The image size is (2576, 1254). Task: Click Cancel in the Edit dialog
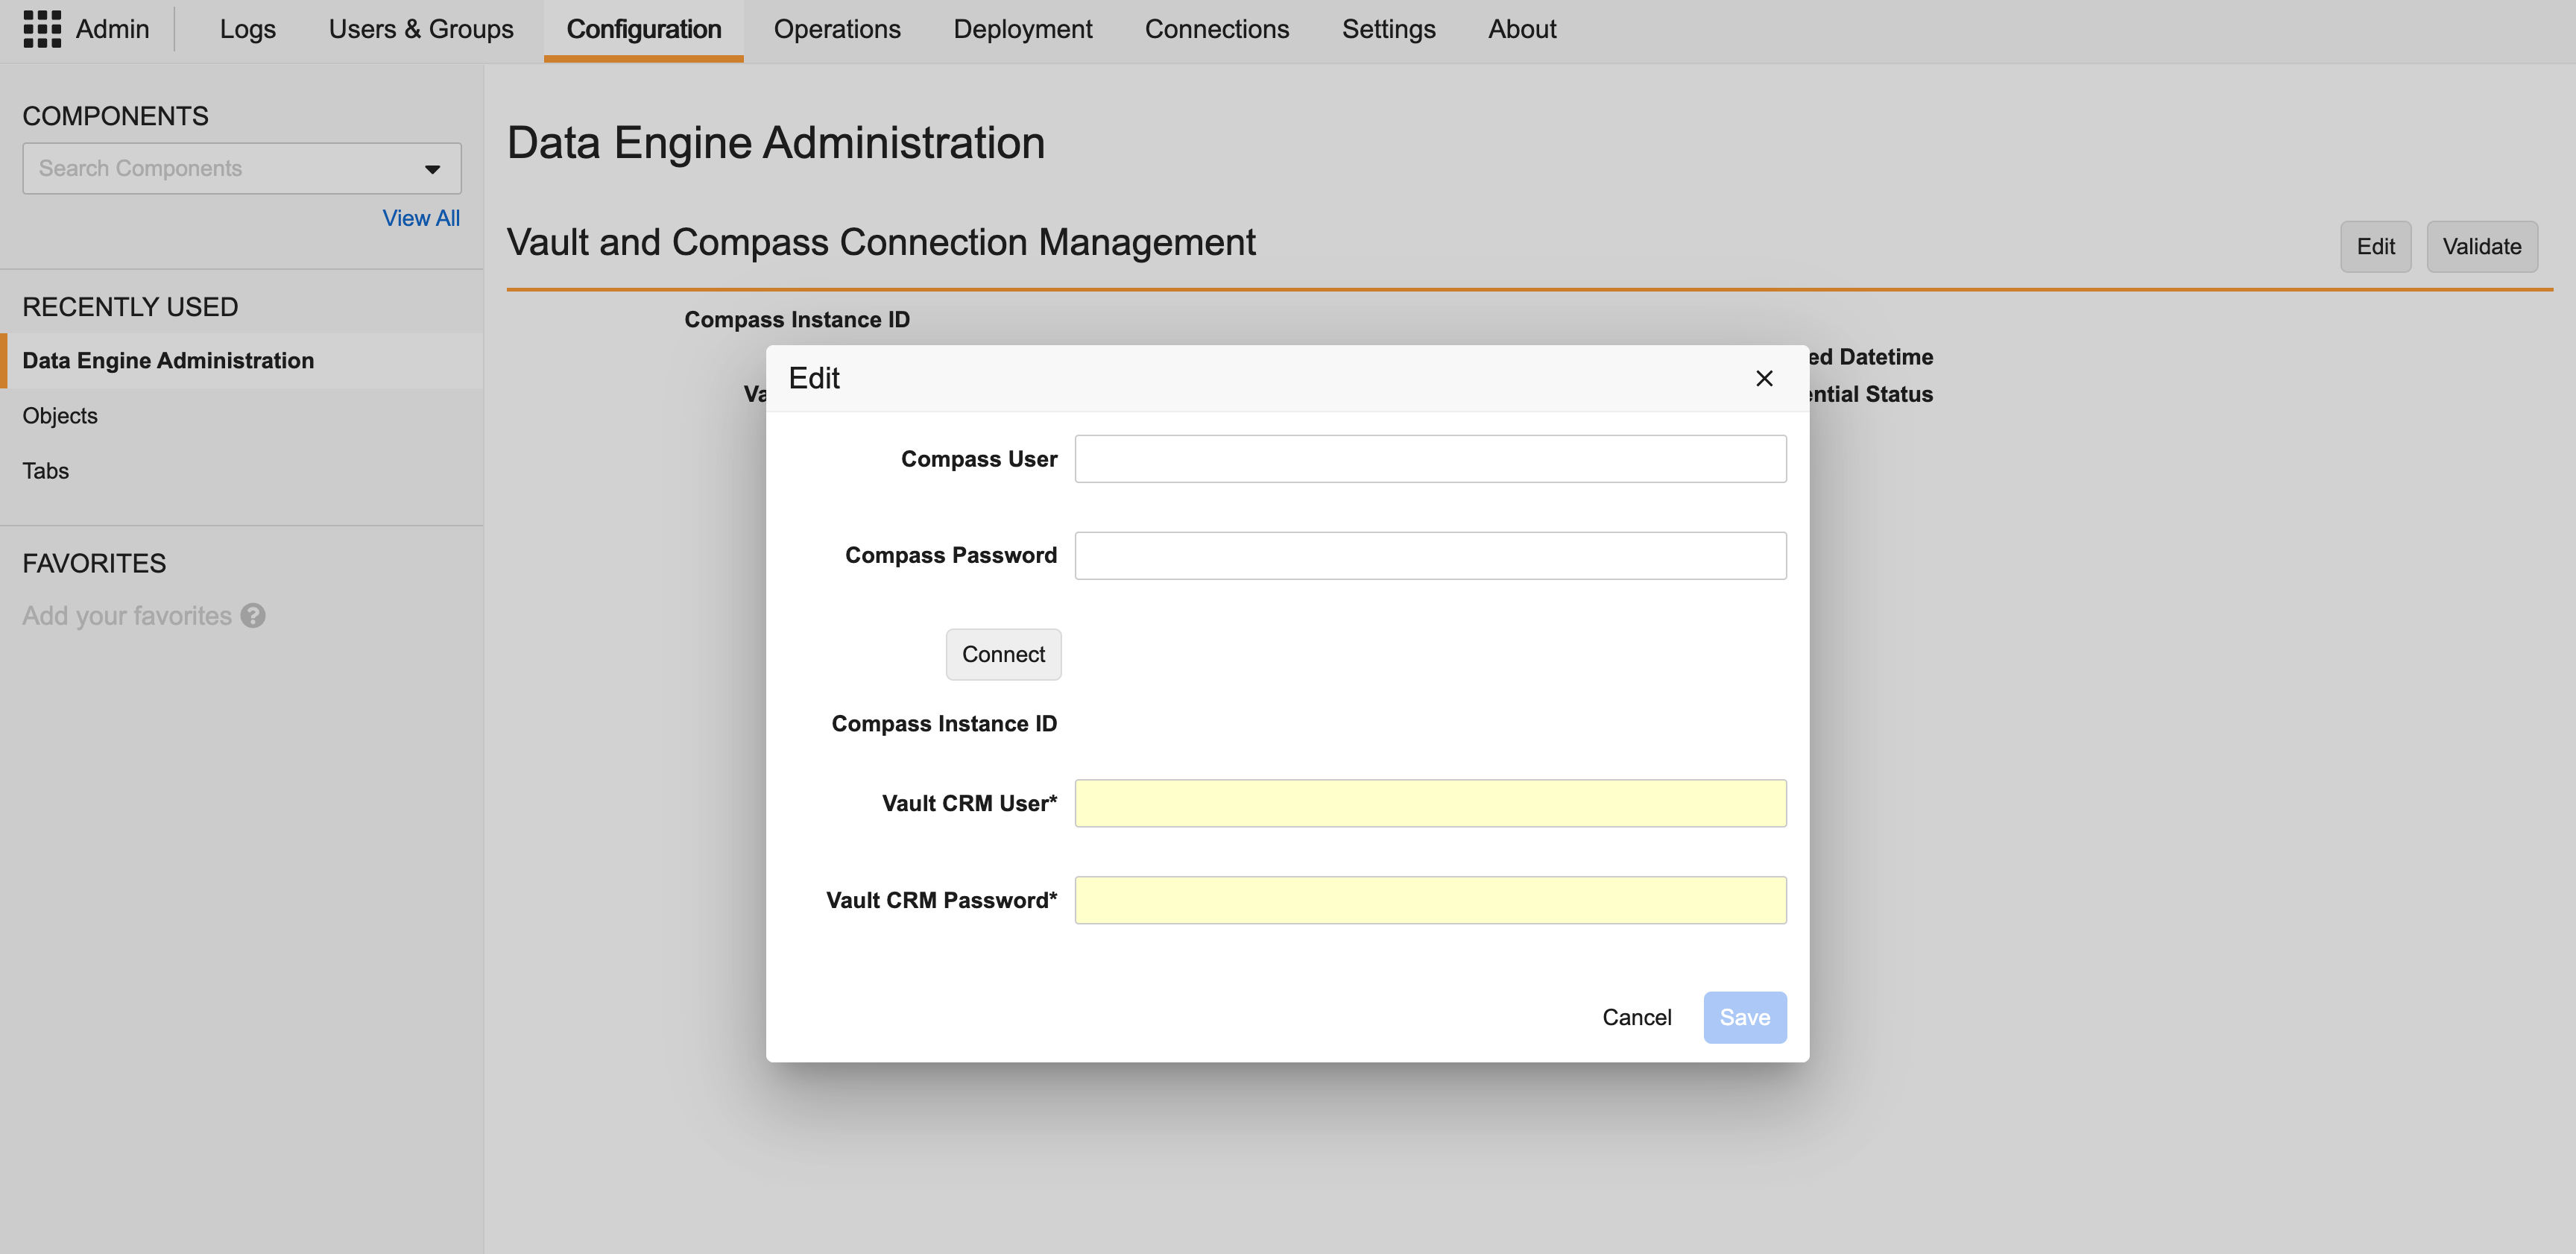click(1636, 1017)
